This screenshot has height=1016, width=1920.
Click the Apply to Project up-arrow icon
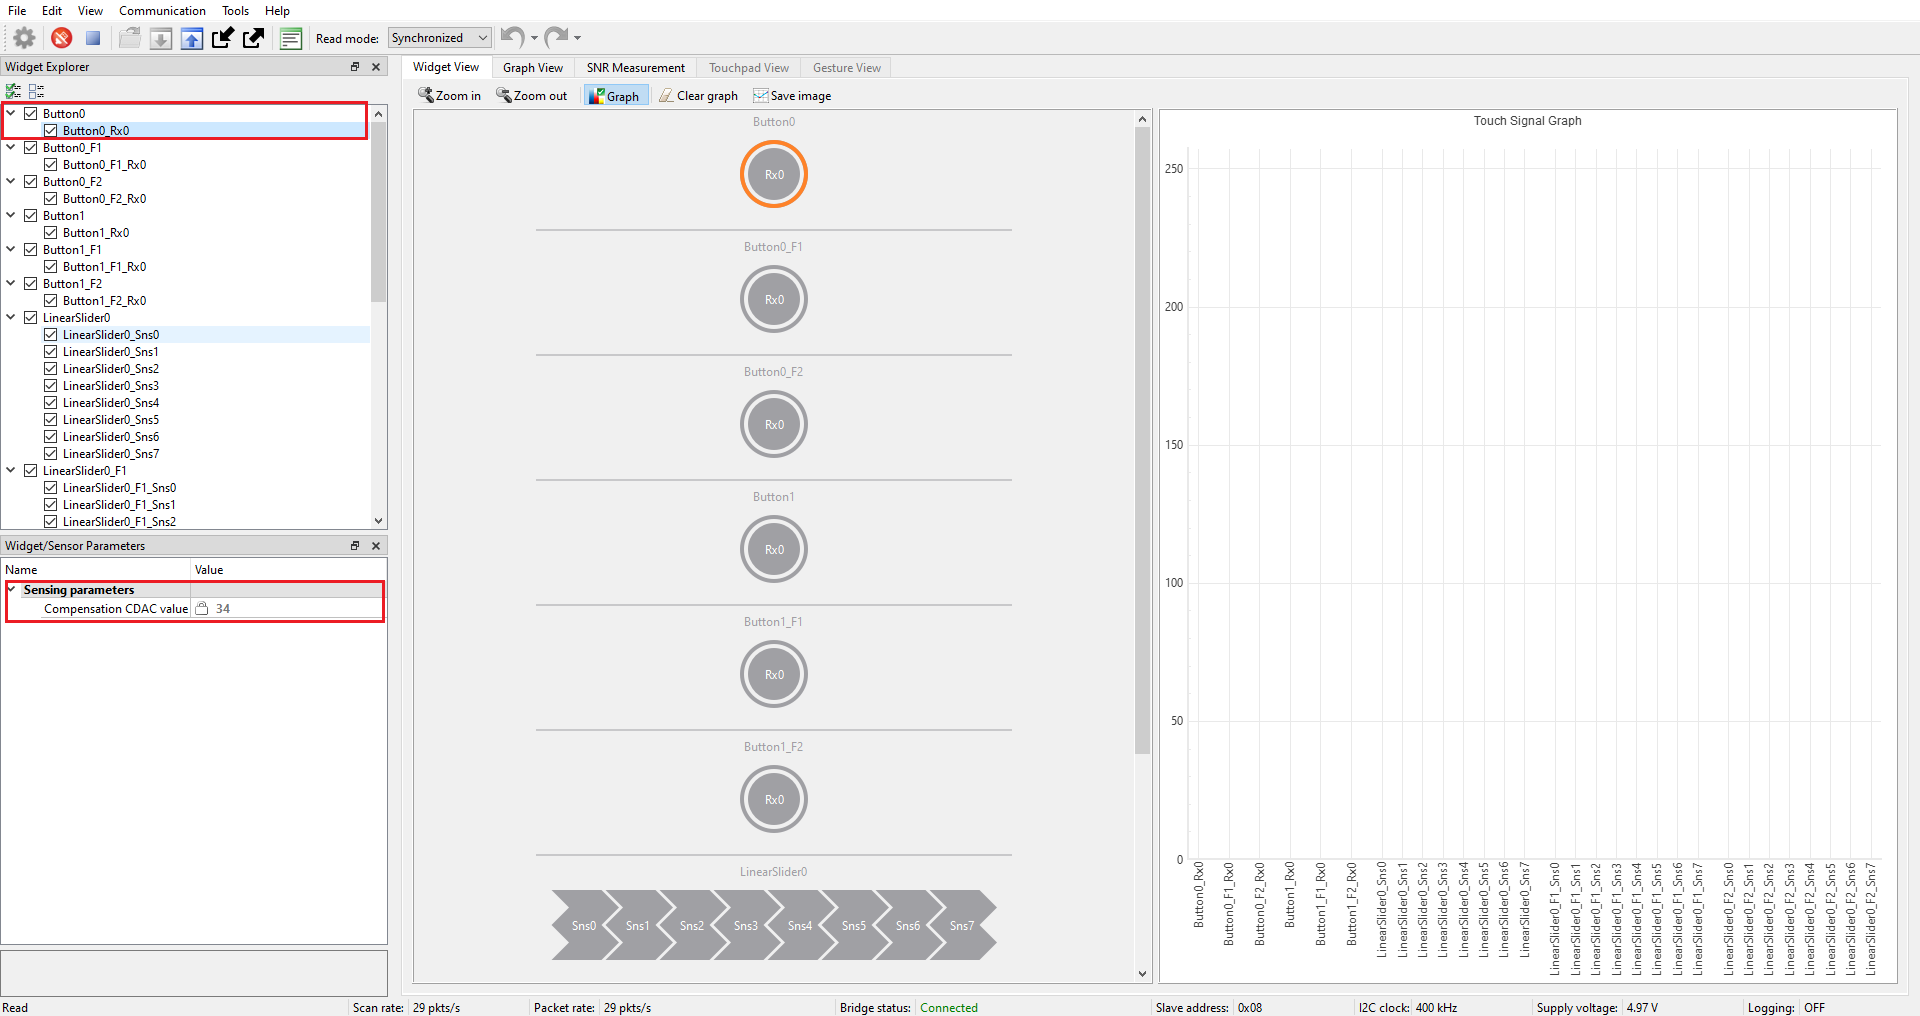(x=192, y=38)
